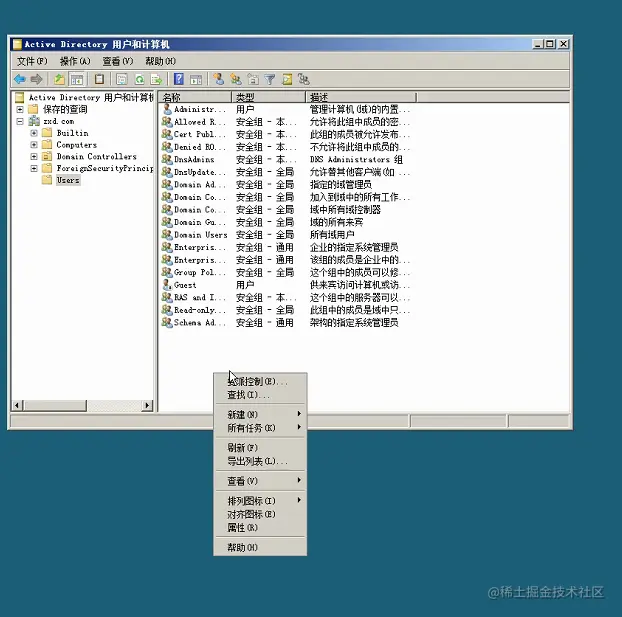
Task: Click the Group Policy row group icon
Action: click(167, 272)
